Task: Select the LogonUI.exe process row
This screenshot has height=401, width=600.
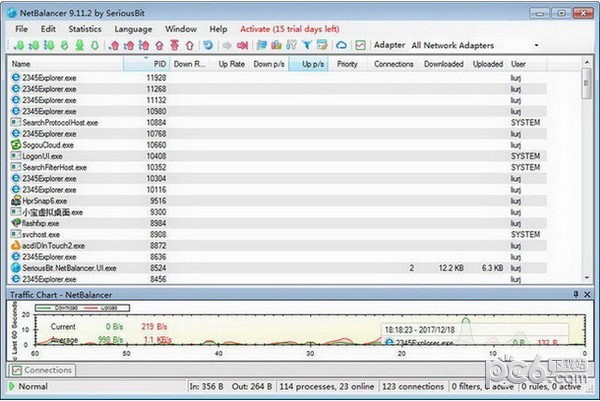Action: coord(278,156)
